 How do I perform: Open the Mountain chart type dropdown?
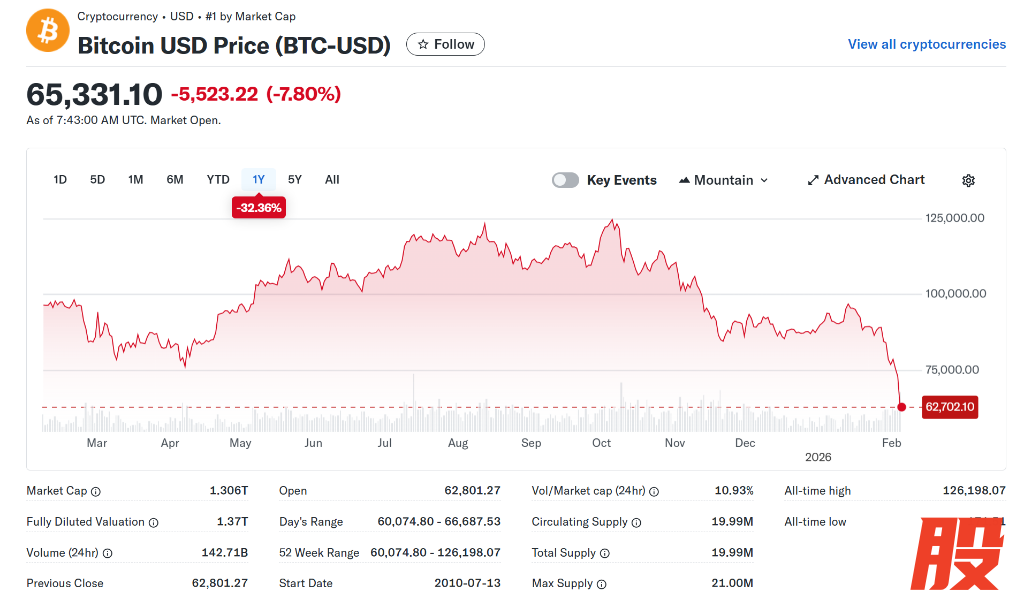coord(724,180)
